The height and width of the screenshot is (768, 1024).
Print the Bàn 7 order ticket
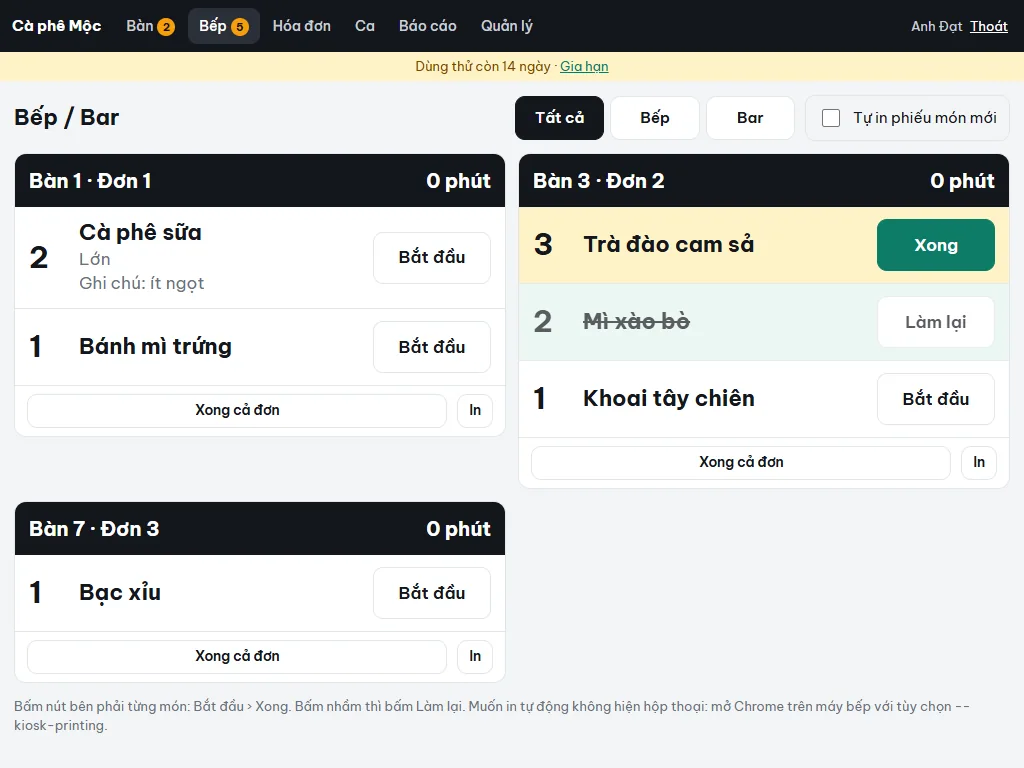pyautogui.click(x=475, y=656)
